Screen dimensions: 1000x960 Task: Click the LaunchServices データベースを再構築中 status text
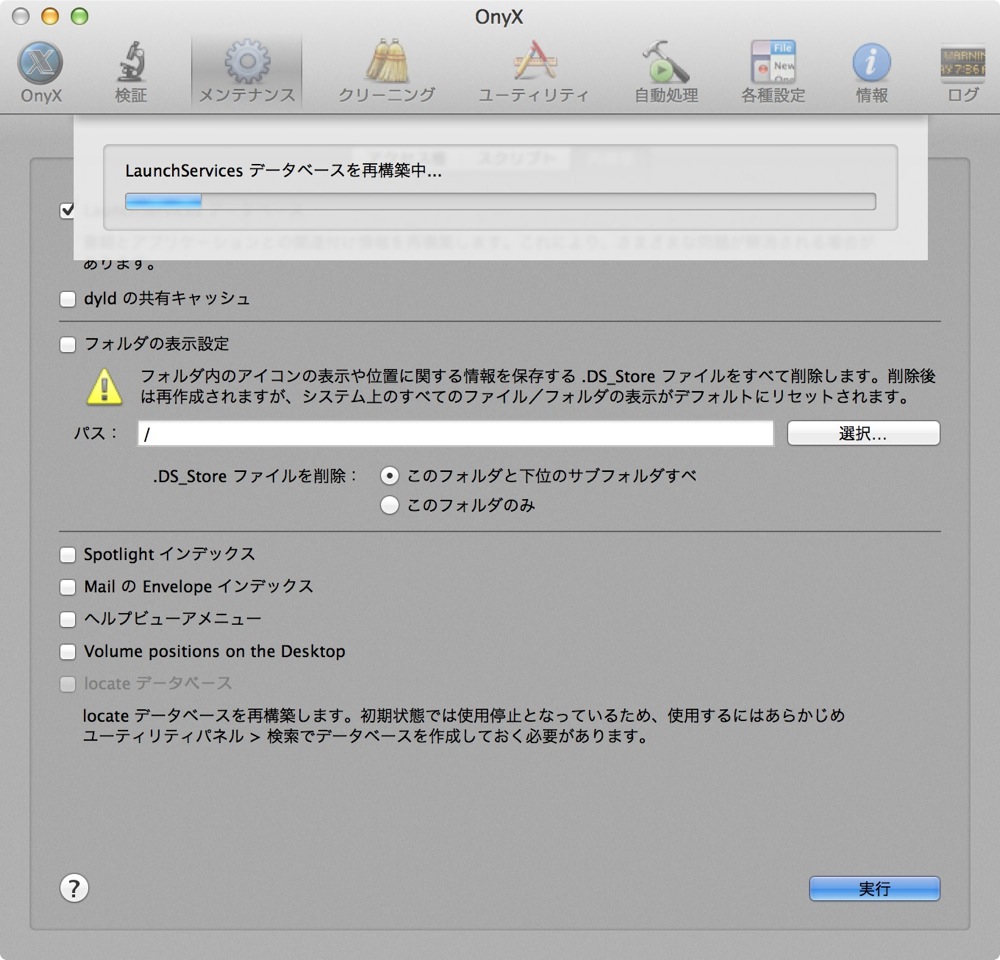pos(283,171)
